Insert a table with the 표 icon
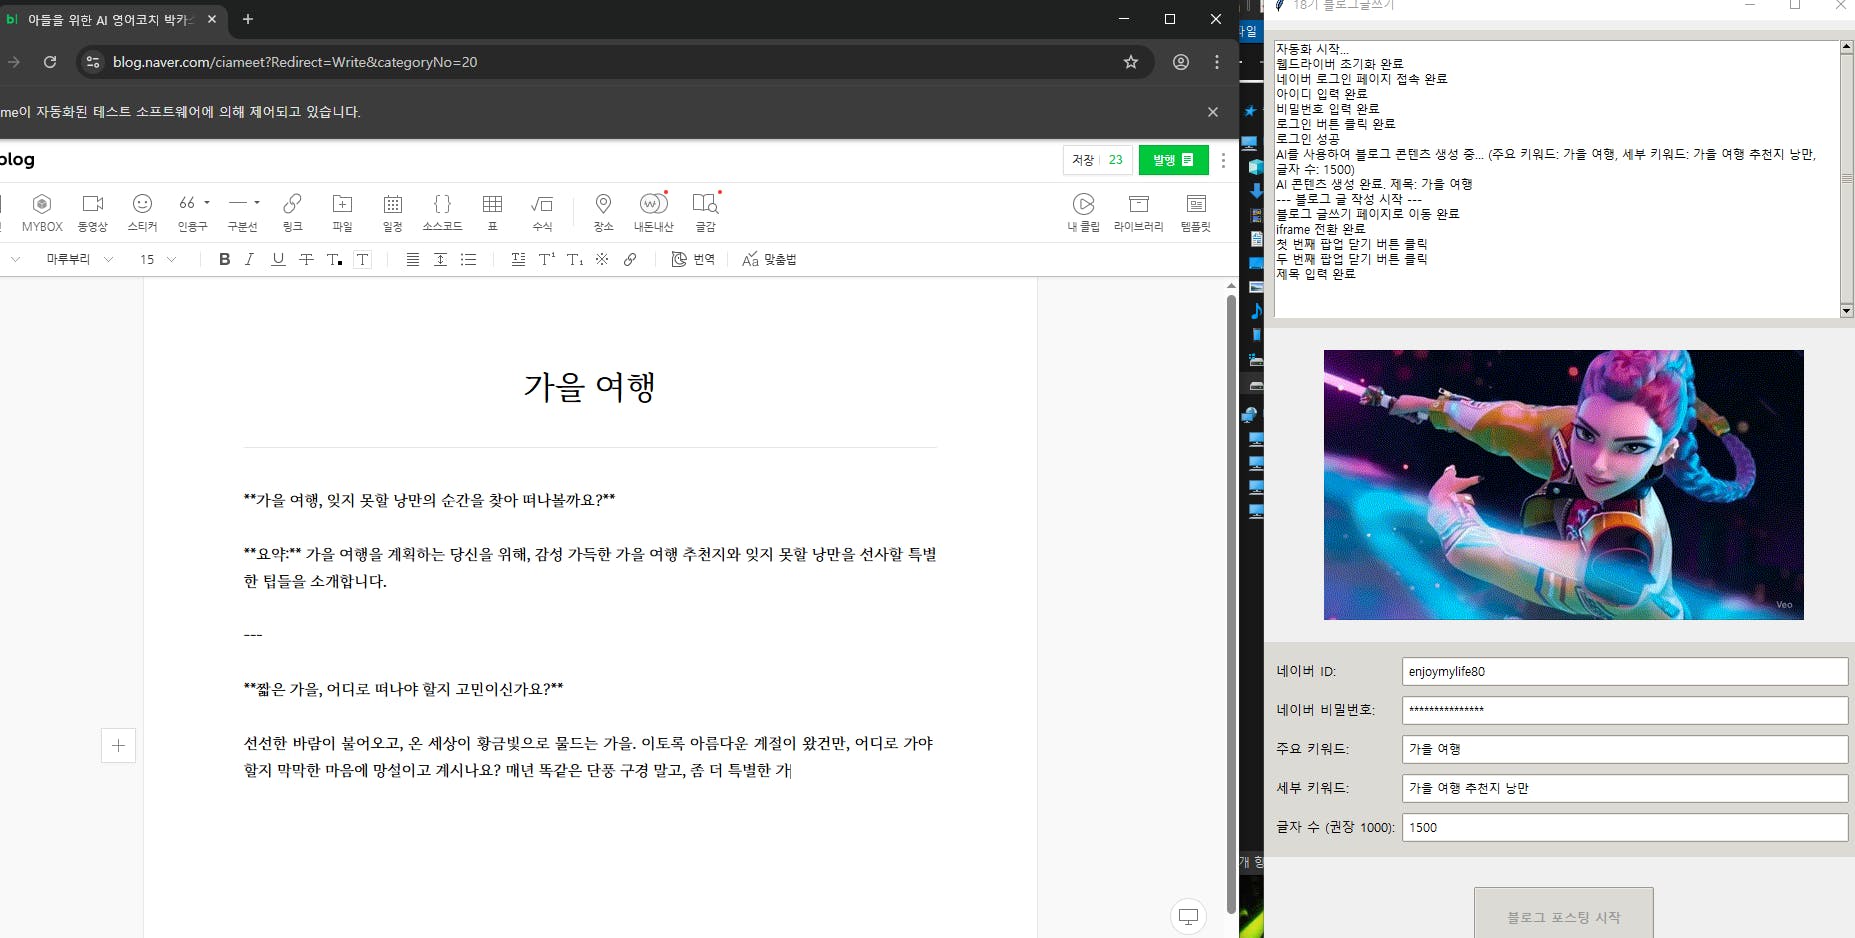1855x938 pixels. pos(492,213)
